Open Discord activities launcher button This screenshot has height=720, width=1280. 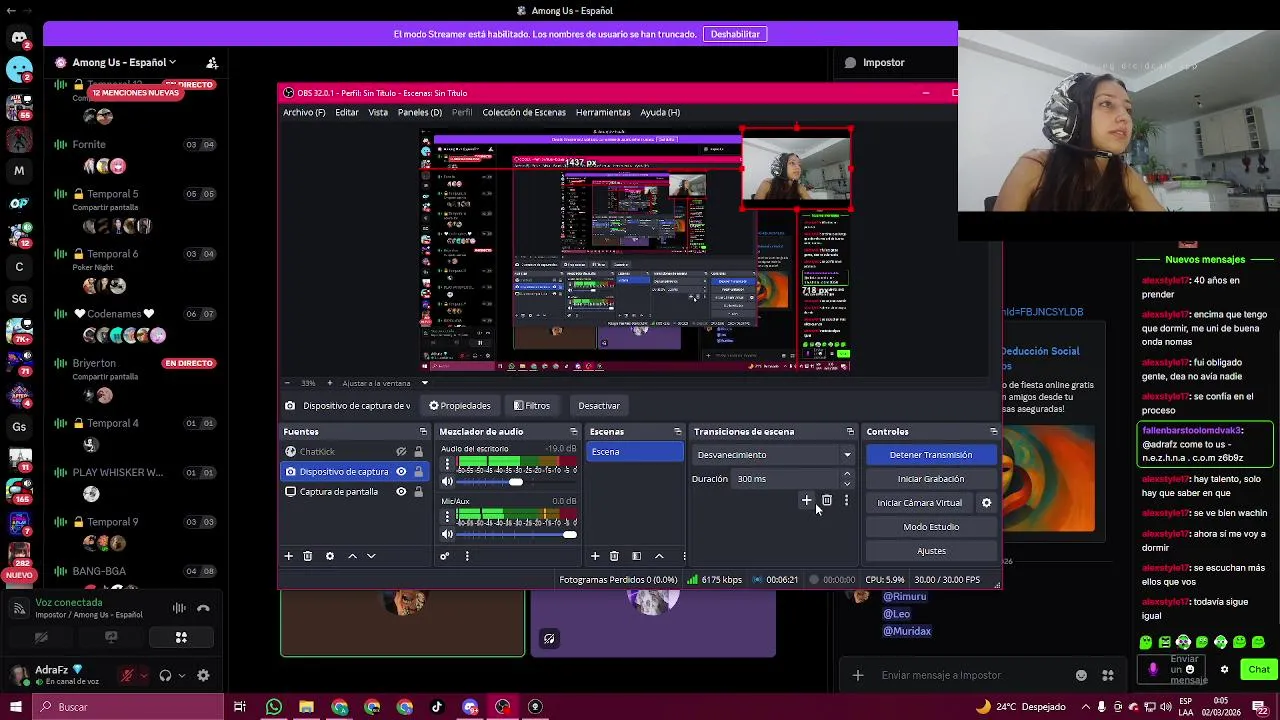(181, 637)
